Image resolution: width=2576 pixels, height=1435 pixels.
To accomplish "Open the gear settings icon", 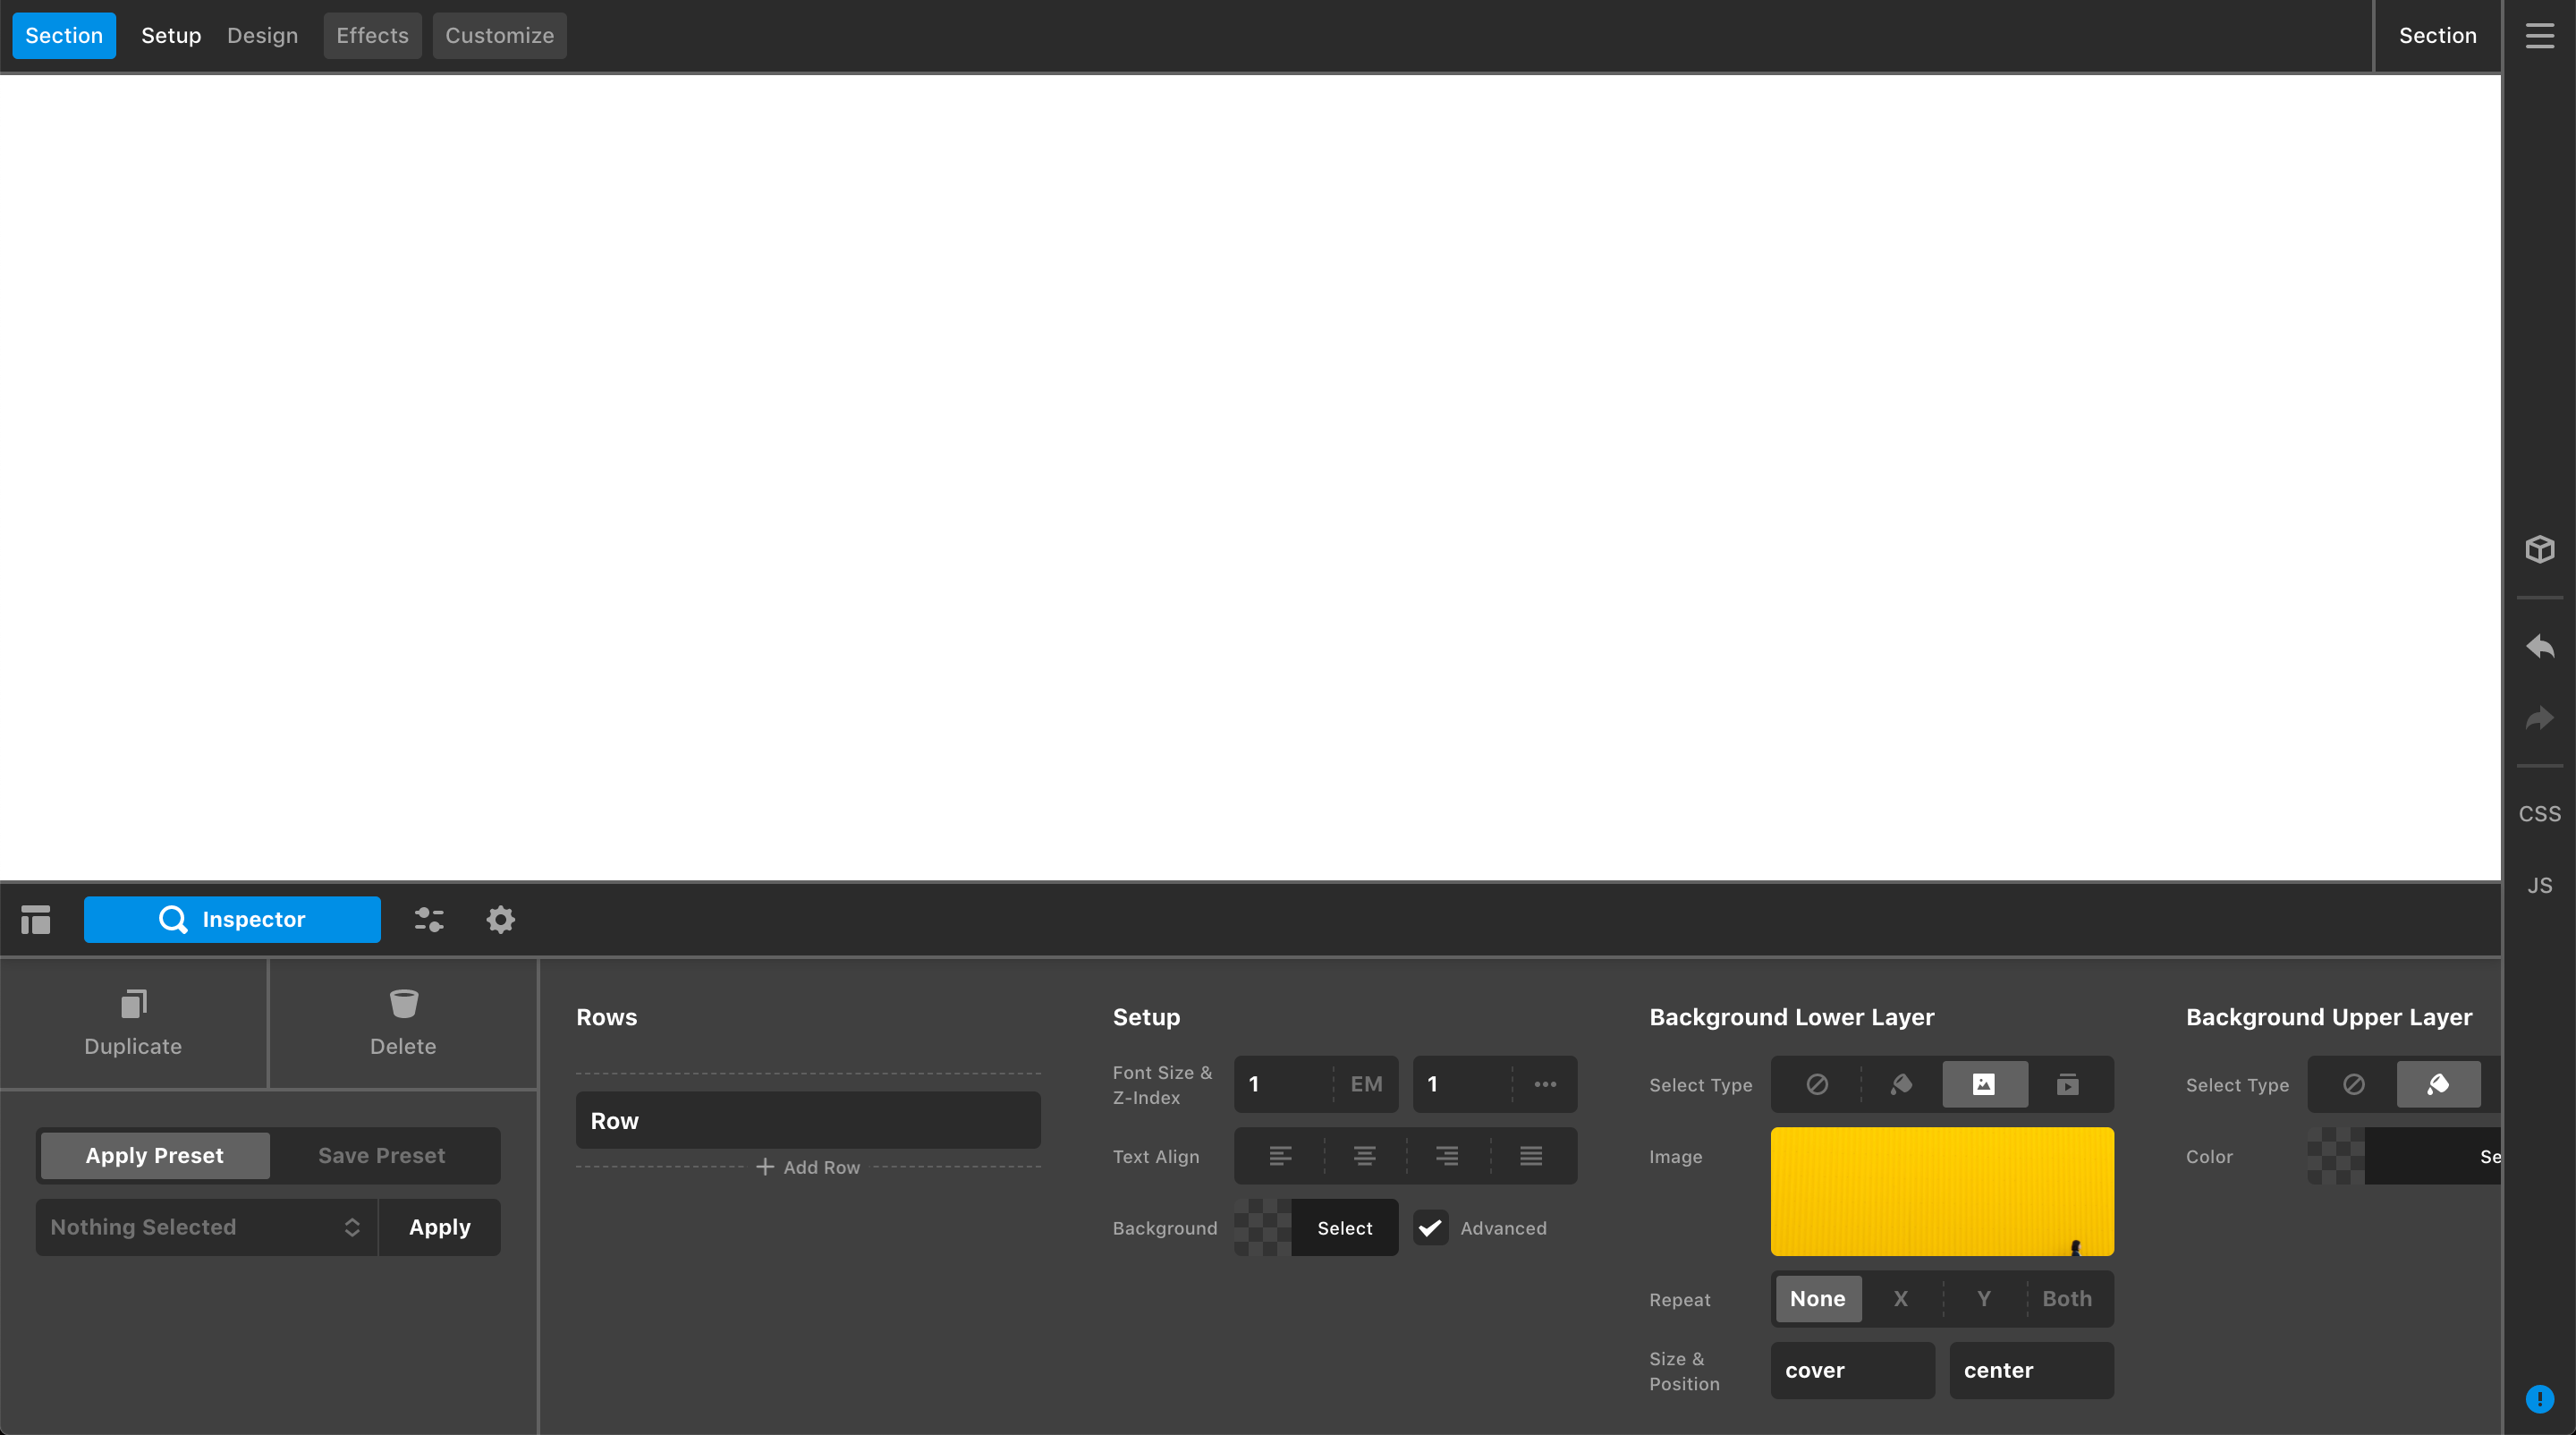I will coord(500,919).
